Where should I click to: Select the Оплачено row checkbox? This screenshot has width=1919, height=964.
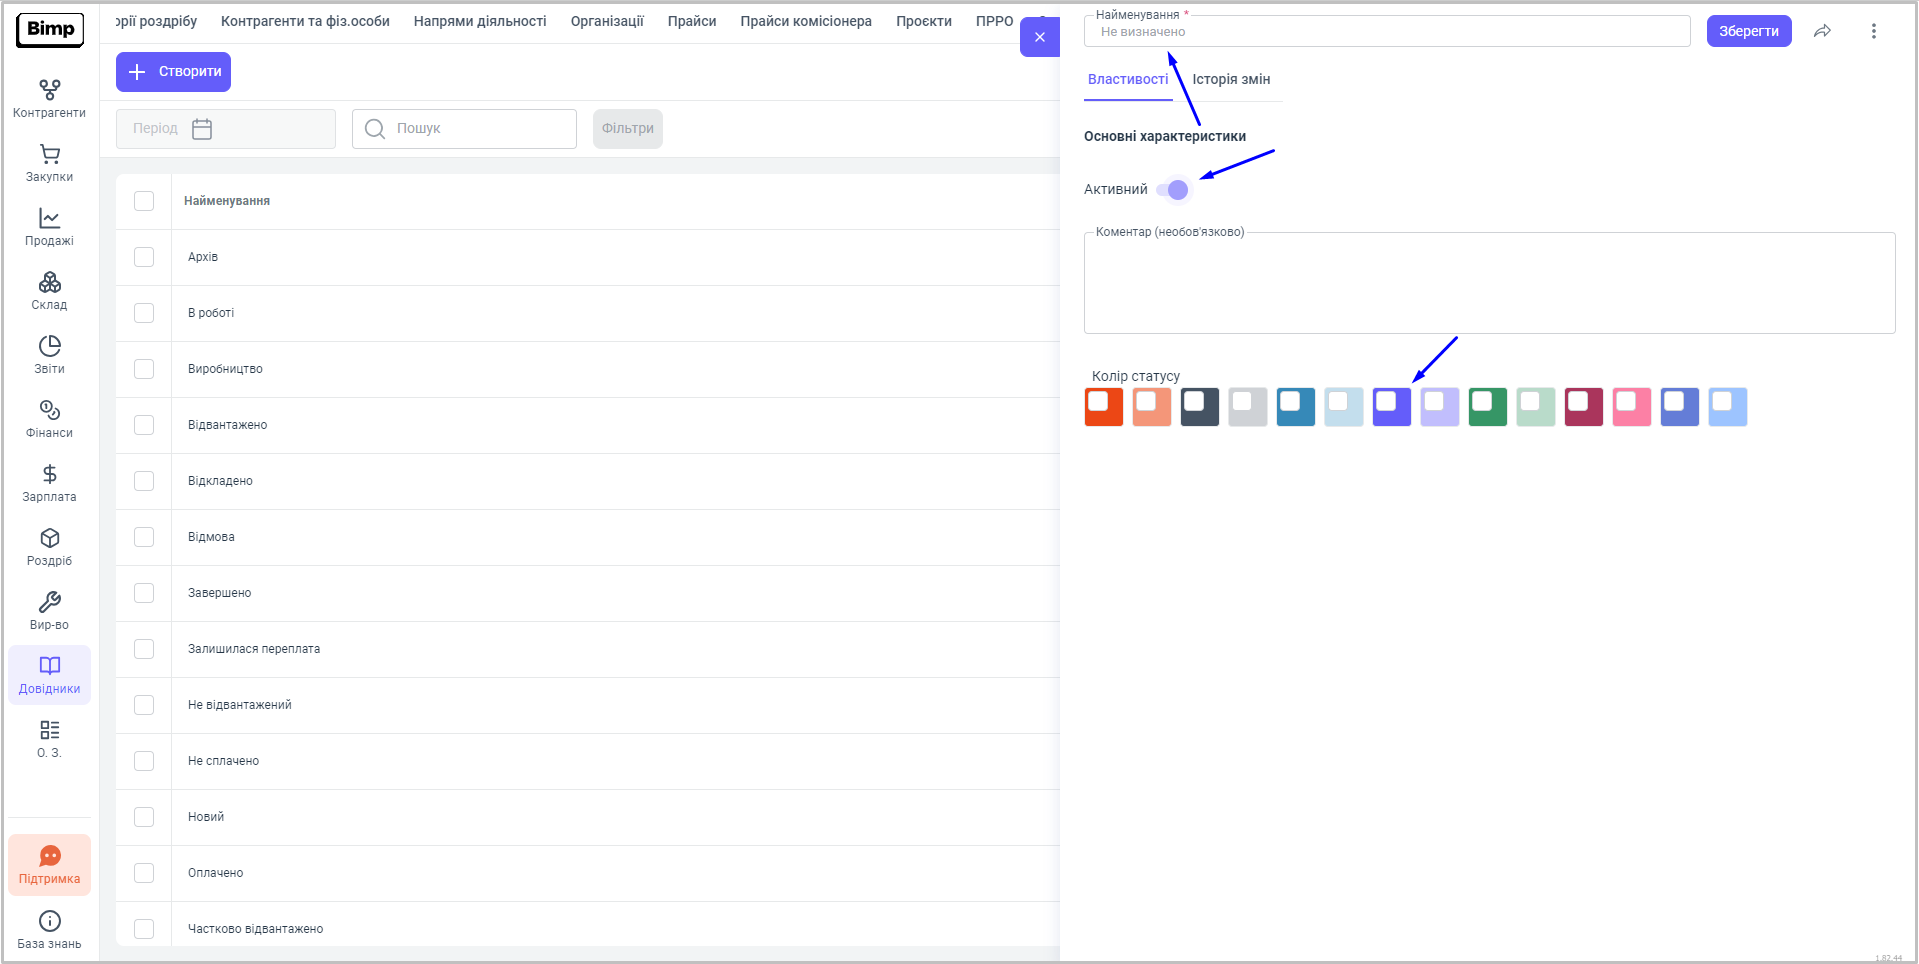(144, 873)
